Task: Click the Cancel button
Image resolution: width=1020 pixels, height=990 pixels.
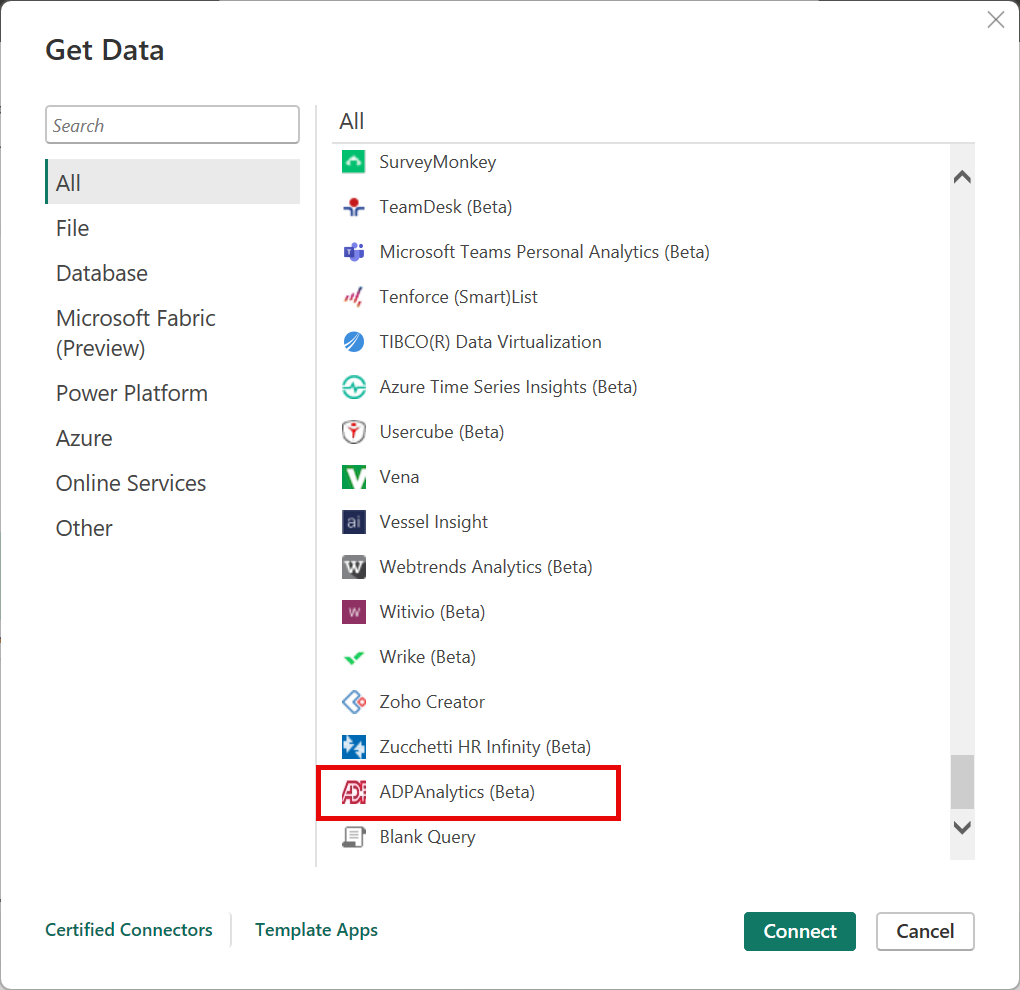Action: [924, 931]
